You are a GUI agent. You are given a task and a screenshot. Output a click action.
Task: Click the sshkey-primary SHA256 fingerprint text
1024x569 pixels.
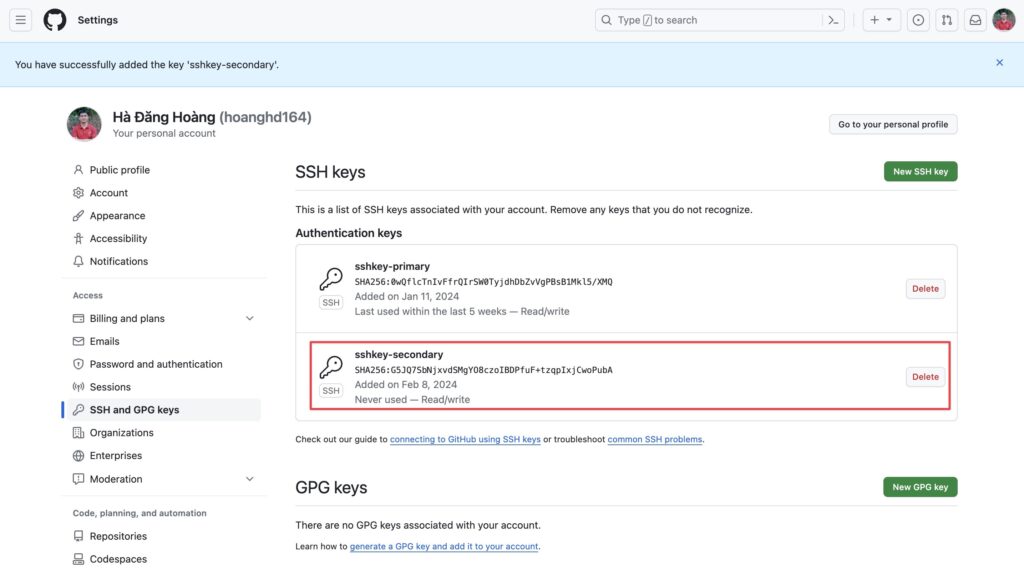(483, 282)
